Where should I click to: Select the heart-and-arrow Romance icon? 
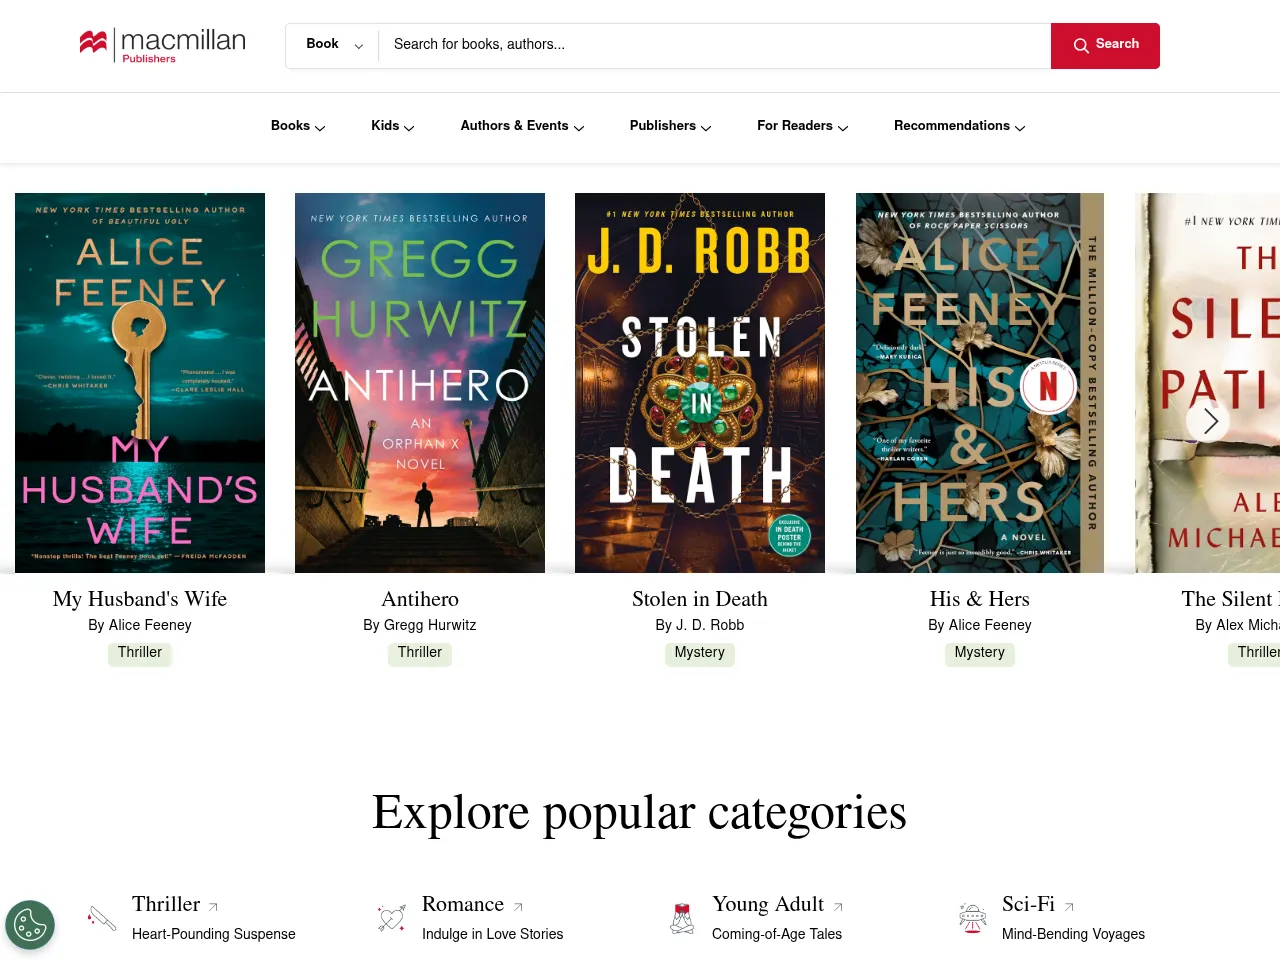(x=391, y=917)
